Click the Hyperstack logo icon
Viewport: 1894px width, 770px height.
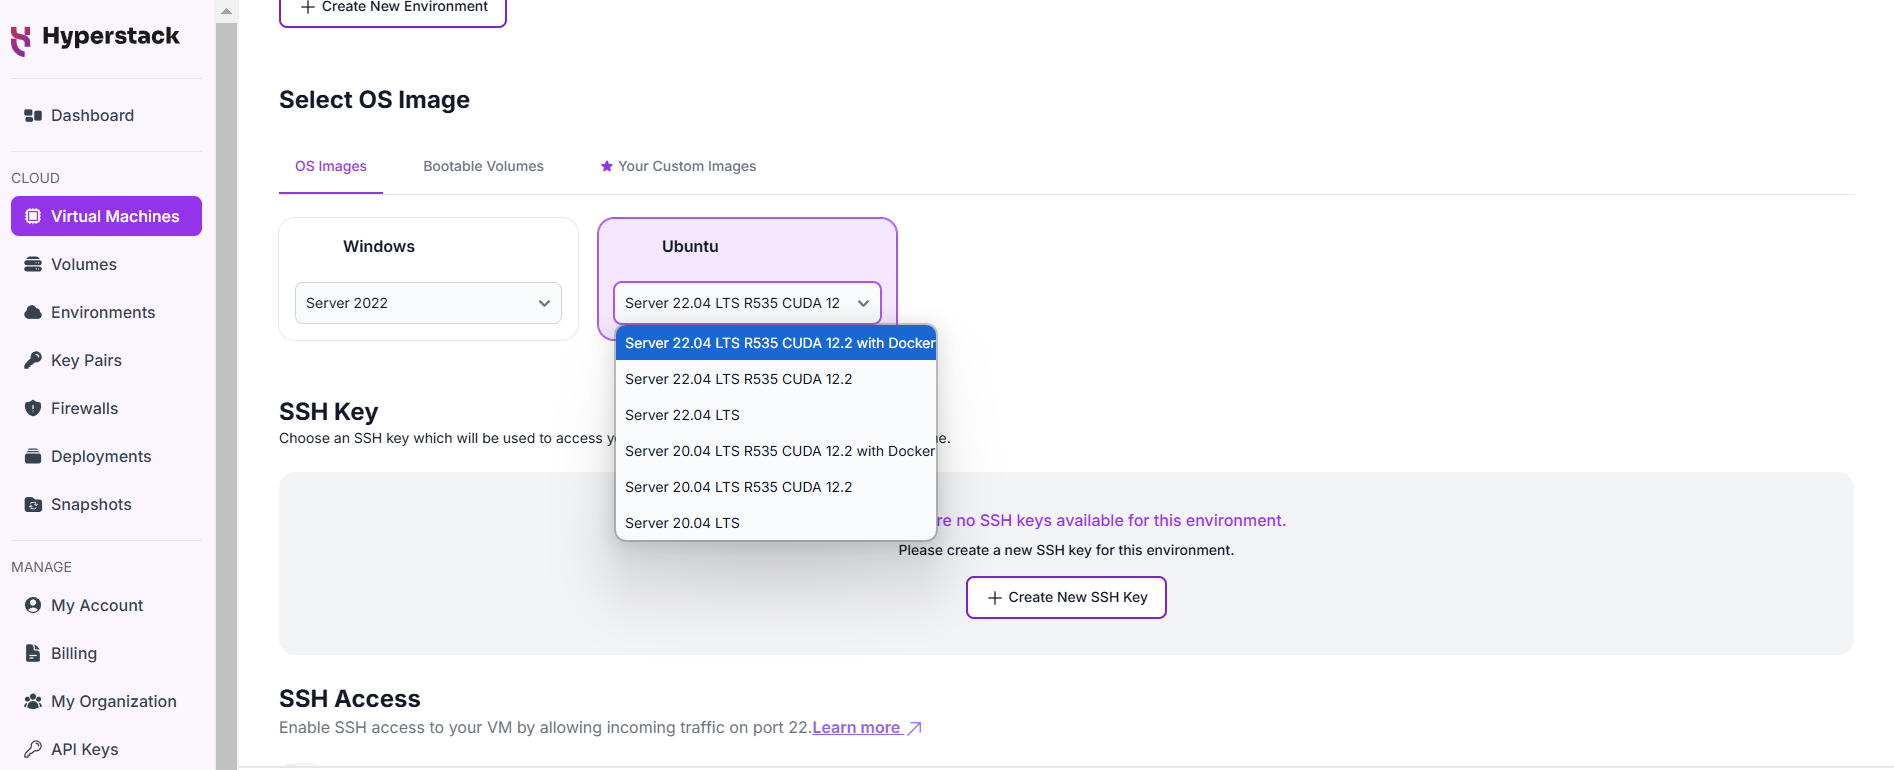coord(21,41)
